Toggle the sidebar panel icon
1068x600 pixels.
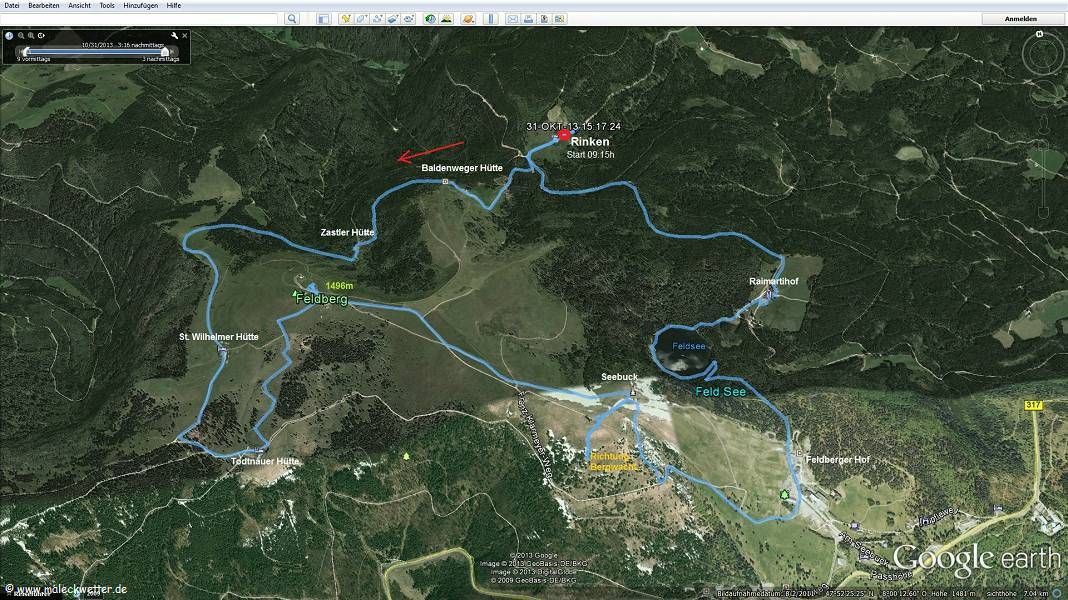tap(322, 19)
